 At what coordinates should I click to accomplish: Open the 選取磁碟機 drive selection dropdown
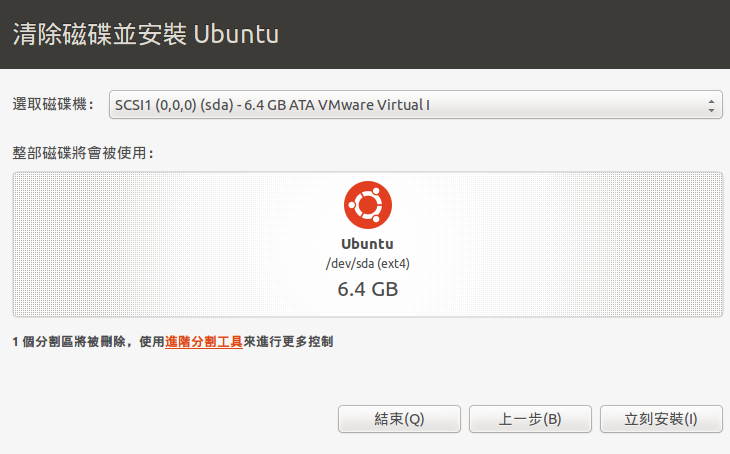tap(415, 105)
